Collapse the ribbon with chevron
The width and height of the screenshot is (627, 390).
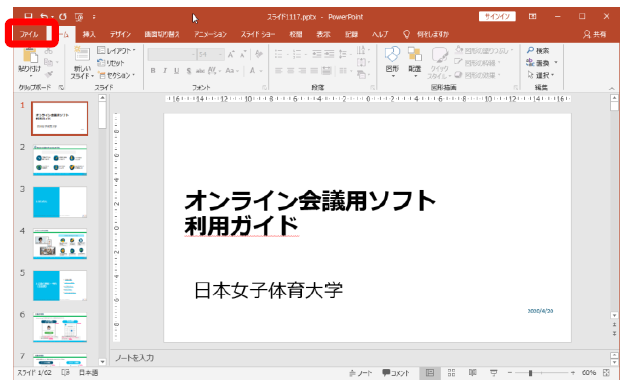612,88
